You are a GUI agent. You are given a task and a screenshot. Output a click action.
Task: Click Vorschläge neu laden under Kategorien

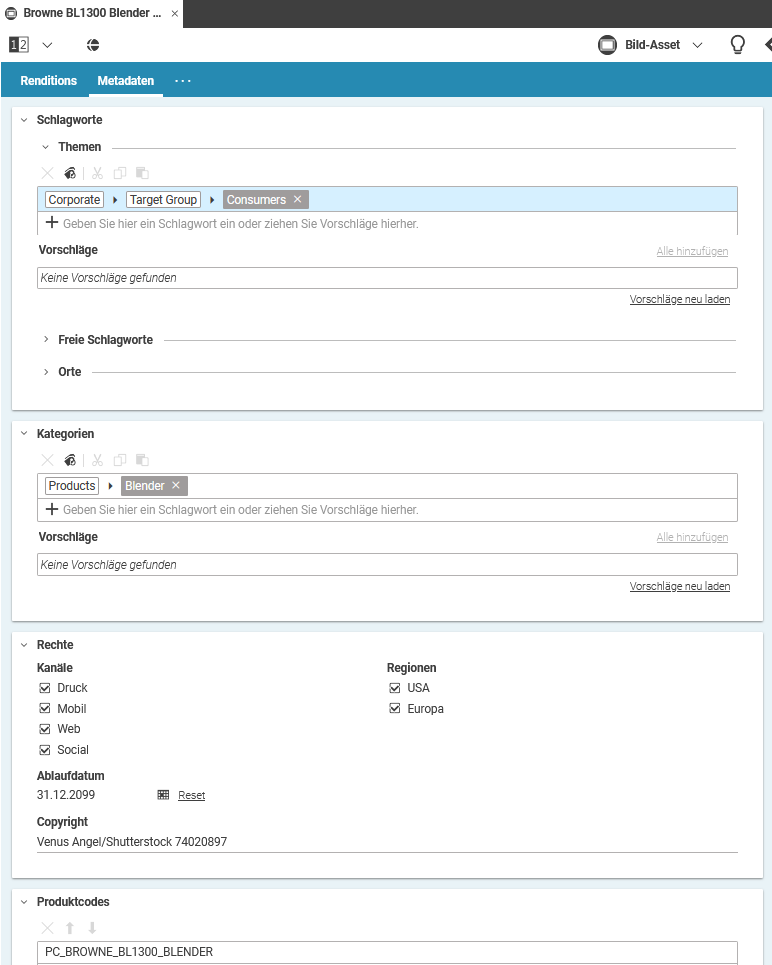680,587
